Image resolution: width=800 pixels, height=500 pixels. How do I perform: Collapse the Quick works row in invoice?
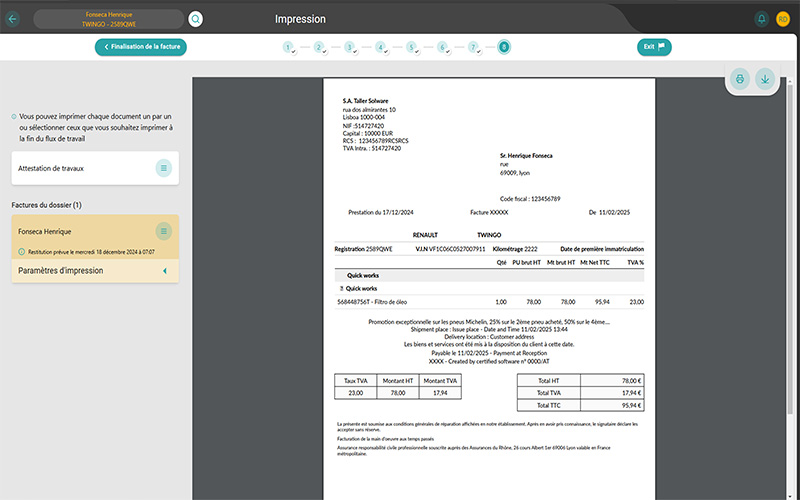pos(341,288)
